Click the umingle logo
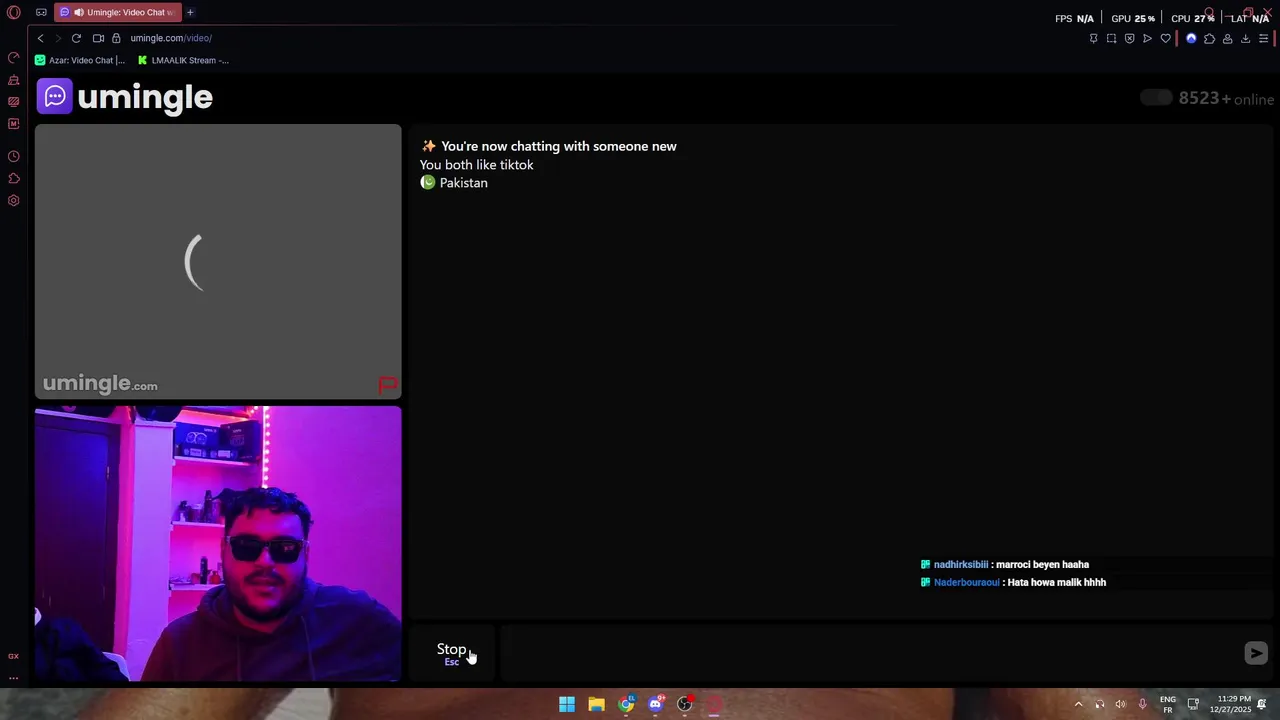The width and height of the screenshot is (1280, 720). (125, 97)
